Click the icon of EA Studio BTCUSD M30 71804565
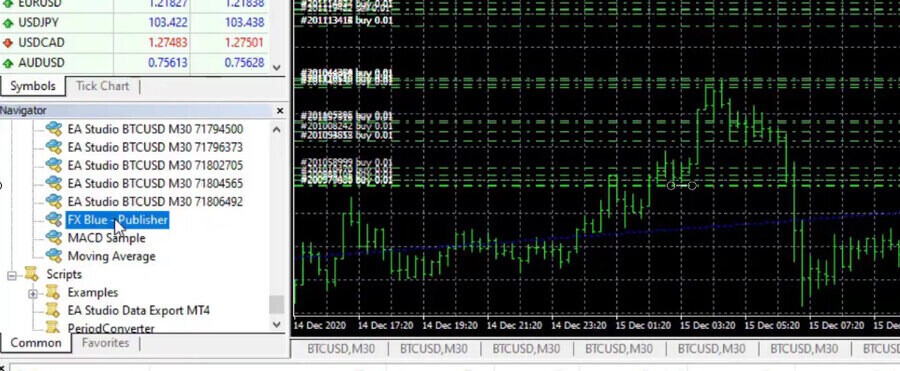 pyautogui.click(x=53, y=184)
